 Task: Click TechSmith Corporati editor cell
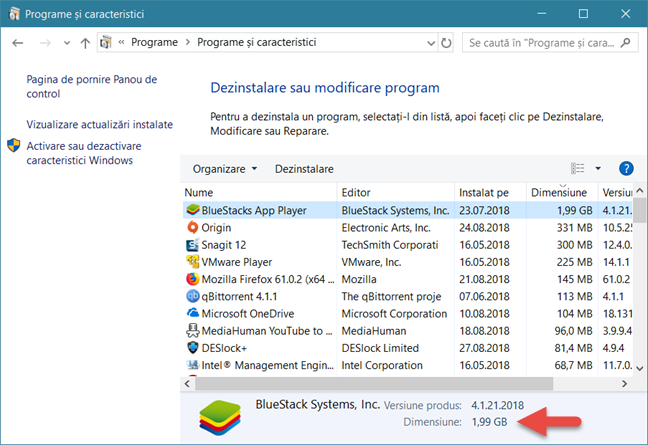390,245
